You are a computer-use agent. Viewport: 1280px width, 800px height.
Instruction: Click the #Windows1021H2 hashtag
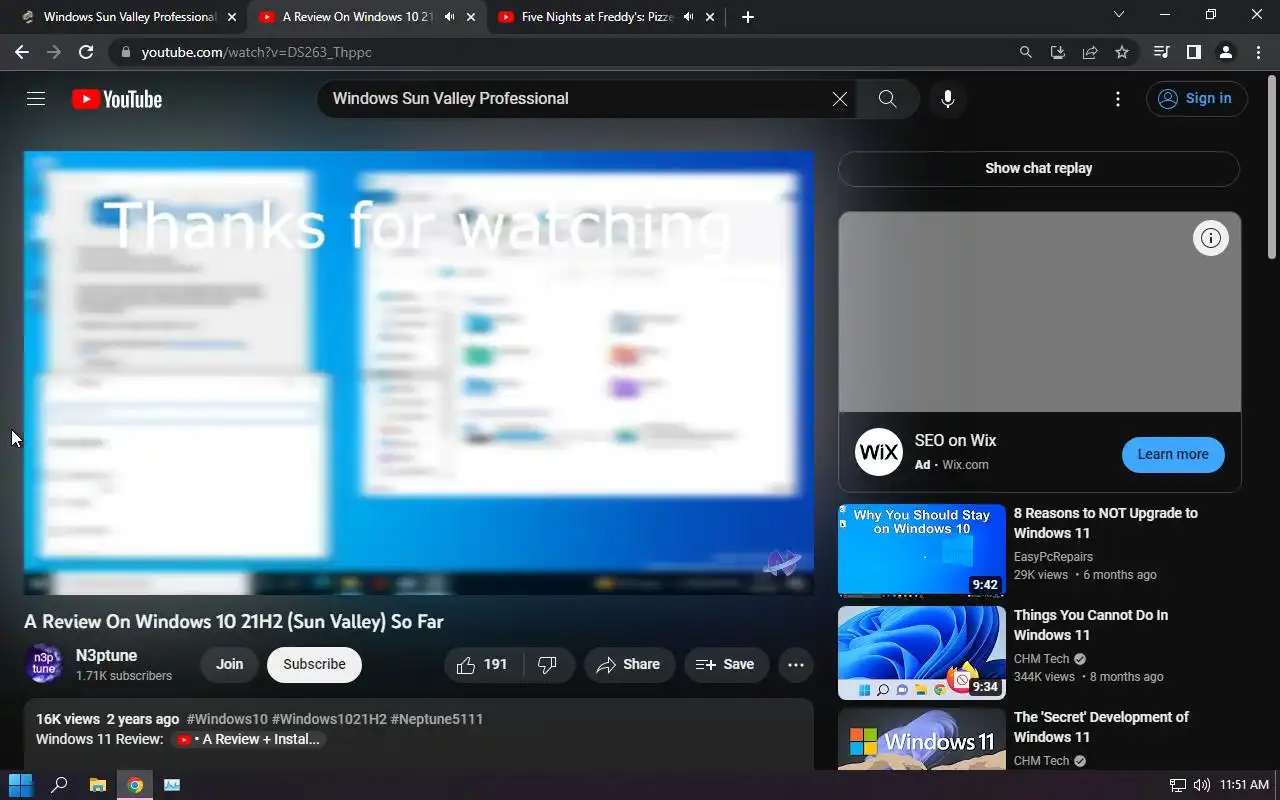coord(329,719)
